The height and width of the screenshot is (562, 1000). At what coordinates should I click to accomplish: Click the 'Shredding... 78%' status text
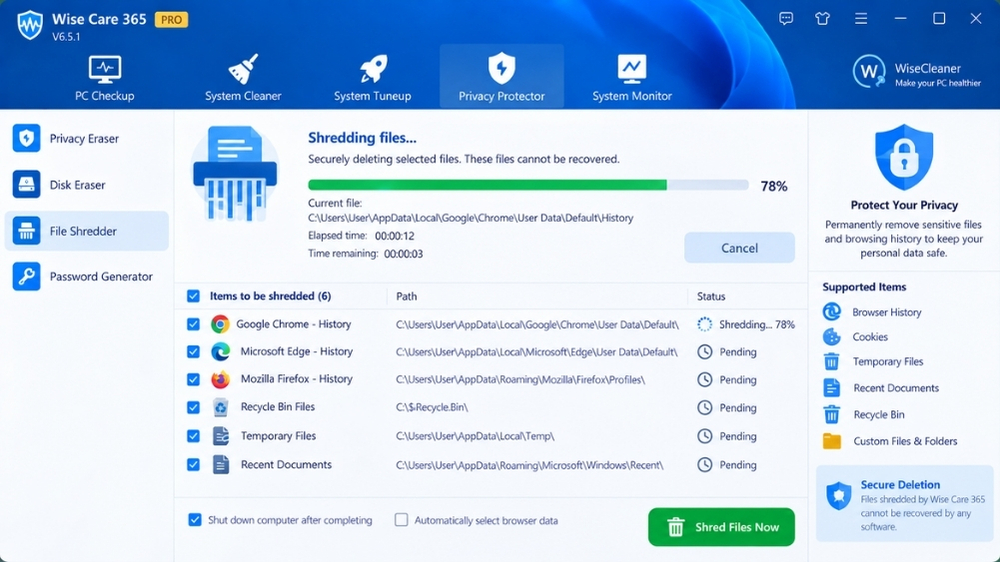(757, 324)
